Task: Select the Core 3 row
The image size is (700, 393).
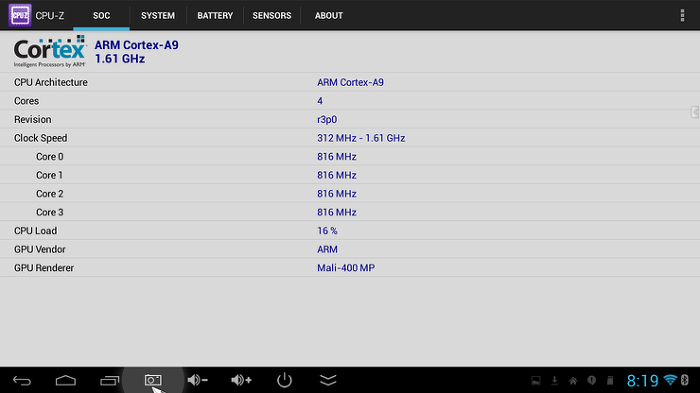Action: [350, 212]
